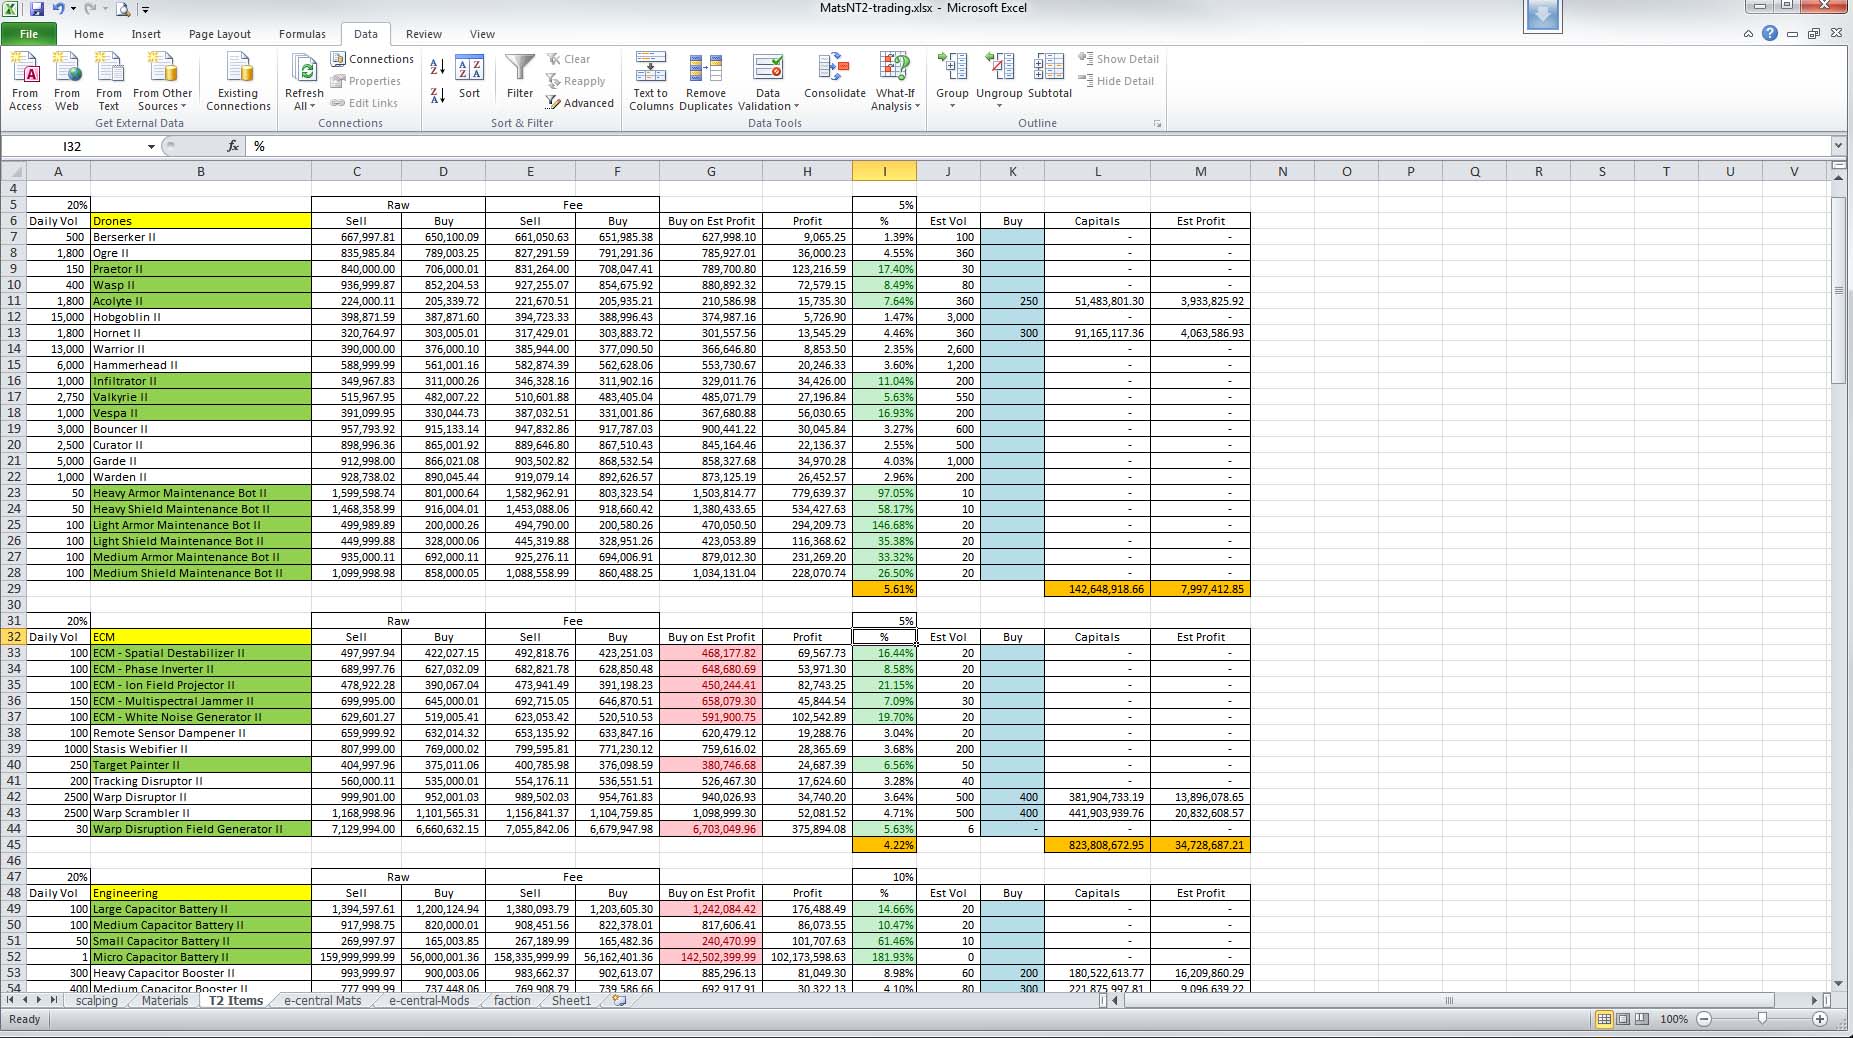Viewport: 1853px width, 1038px height.
Task: Open the scalping sheet tab
Action: pyautogui.click(x=97, y=1000)
